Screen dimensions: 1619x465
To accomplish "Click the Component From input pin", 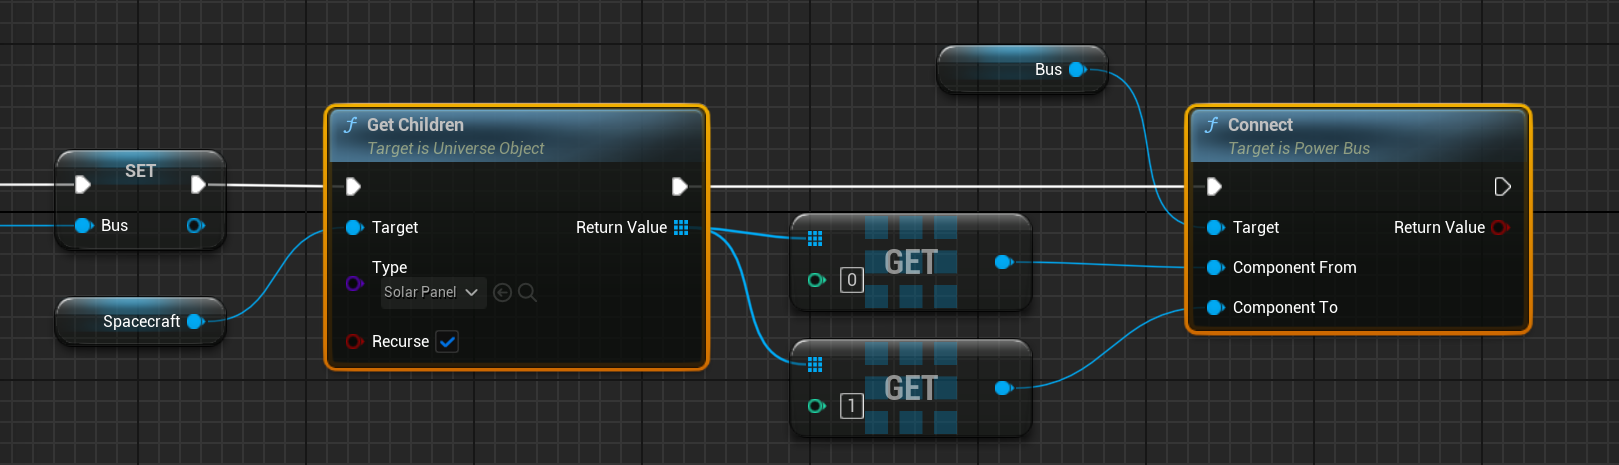I will pyautogui.click(x=1215, y=268).
